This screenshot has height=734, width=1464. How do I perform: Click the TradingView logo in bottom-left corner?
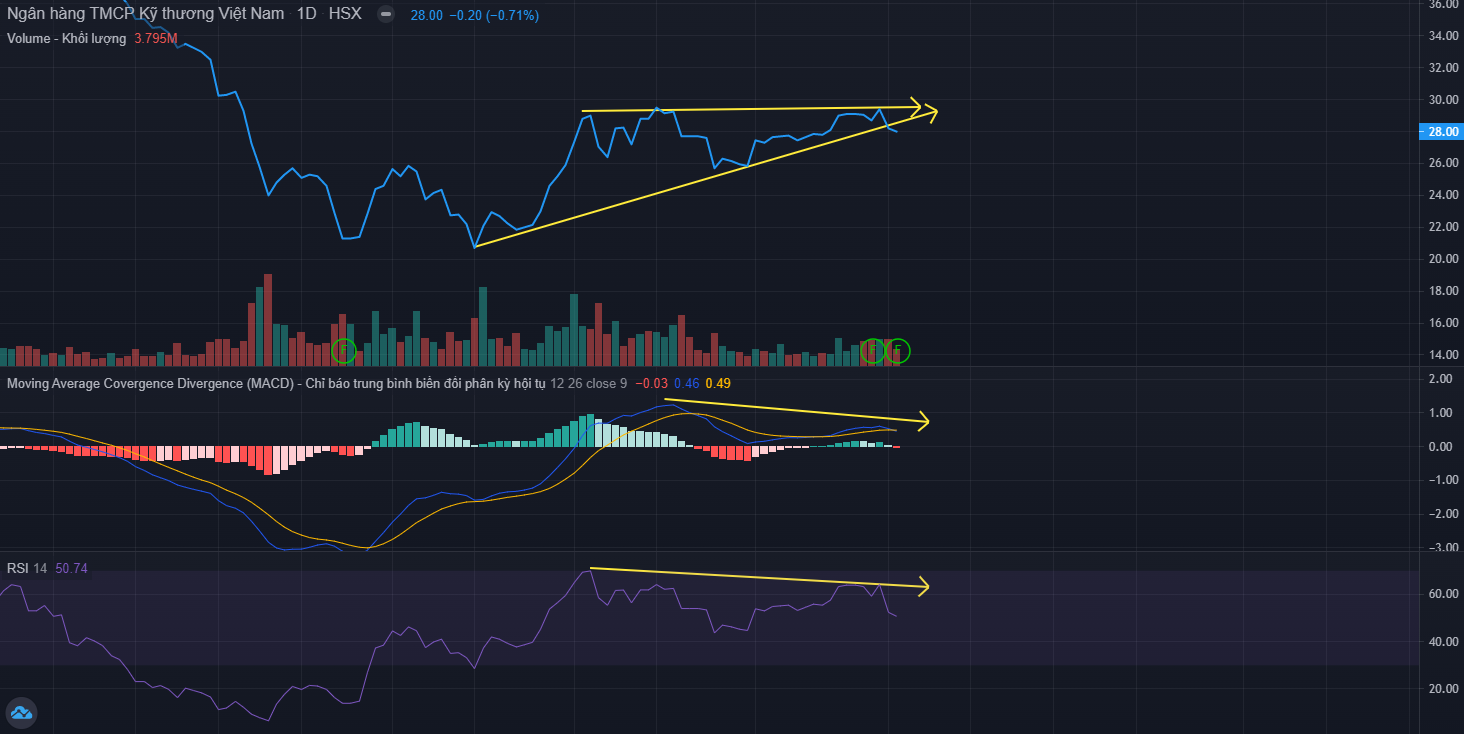pyautogui.click(x=21, y=713)
